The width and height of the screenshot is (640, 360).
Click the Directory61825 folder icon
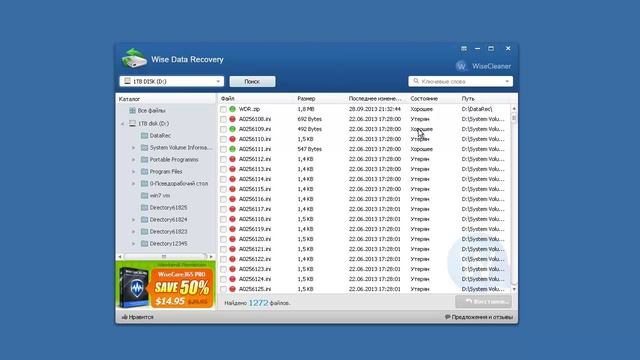tap(144, 207)
